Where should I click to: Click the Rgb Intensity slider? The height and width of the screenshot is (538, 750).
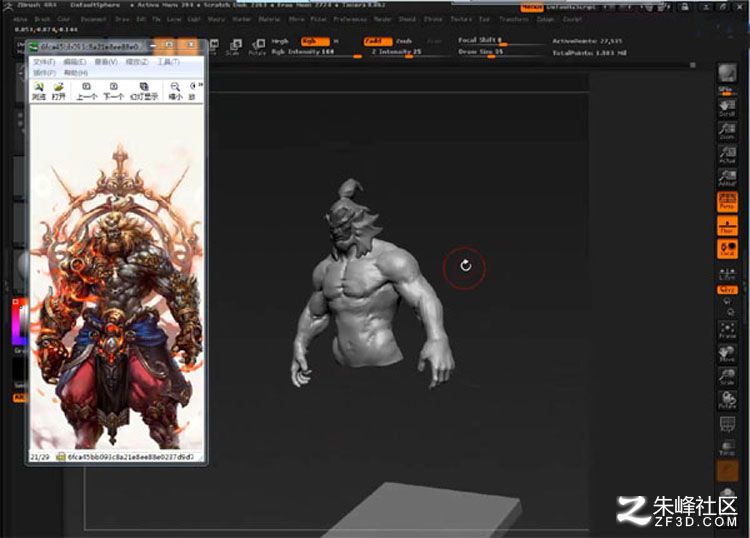tap(317, 52)
